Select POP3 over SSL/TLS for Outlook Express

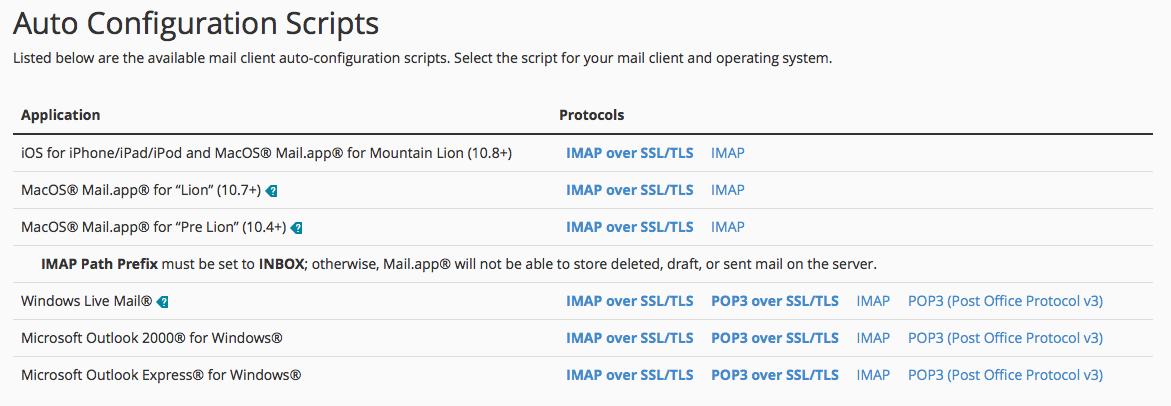click(775, 375)
